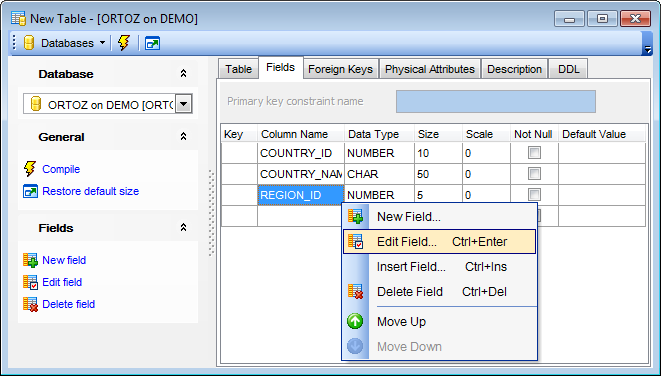Open the Foreign Keys tab

click(x=340, y=69)
